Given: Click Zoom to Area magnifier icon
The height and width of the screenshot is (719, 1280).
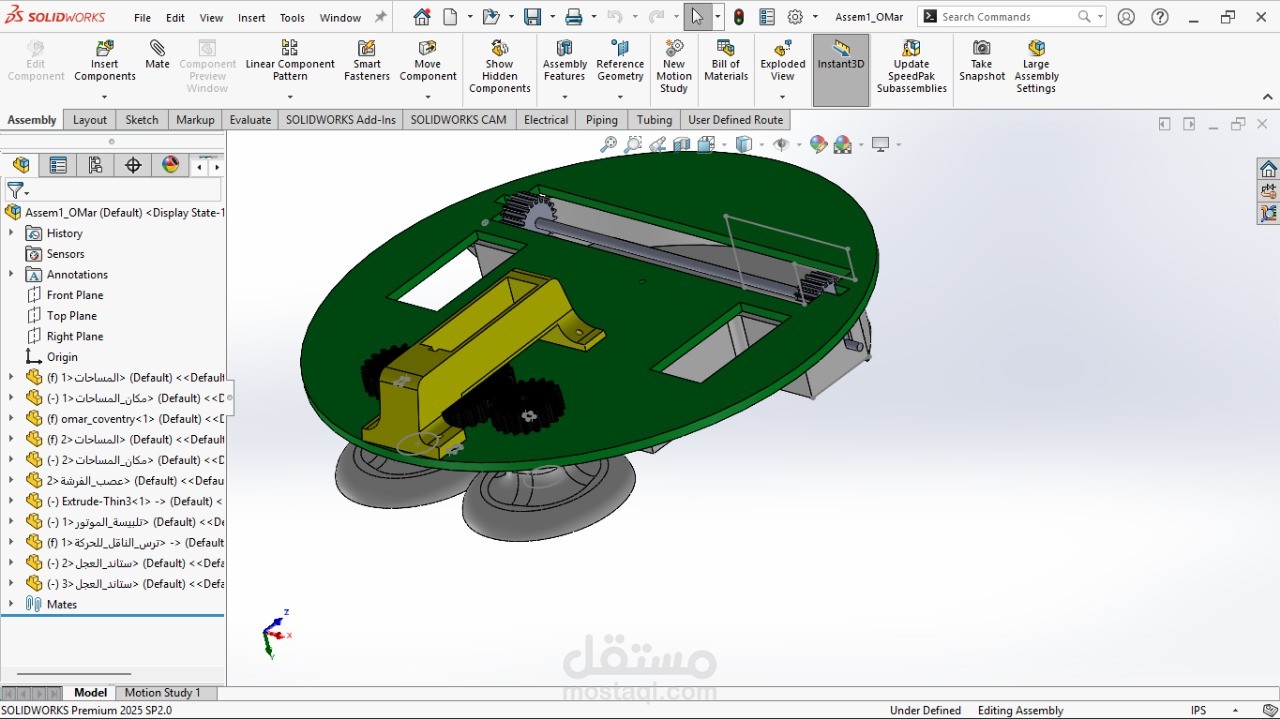Looking at the screenshot, I should coord(633,145).
